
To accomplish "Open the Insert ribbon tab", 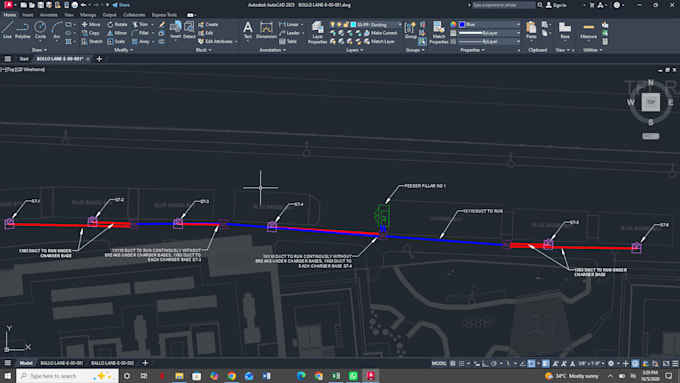I will (28, 15).
